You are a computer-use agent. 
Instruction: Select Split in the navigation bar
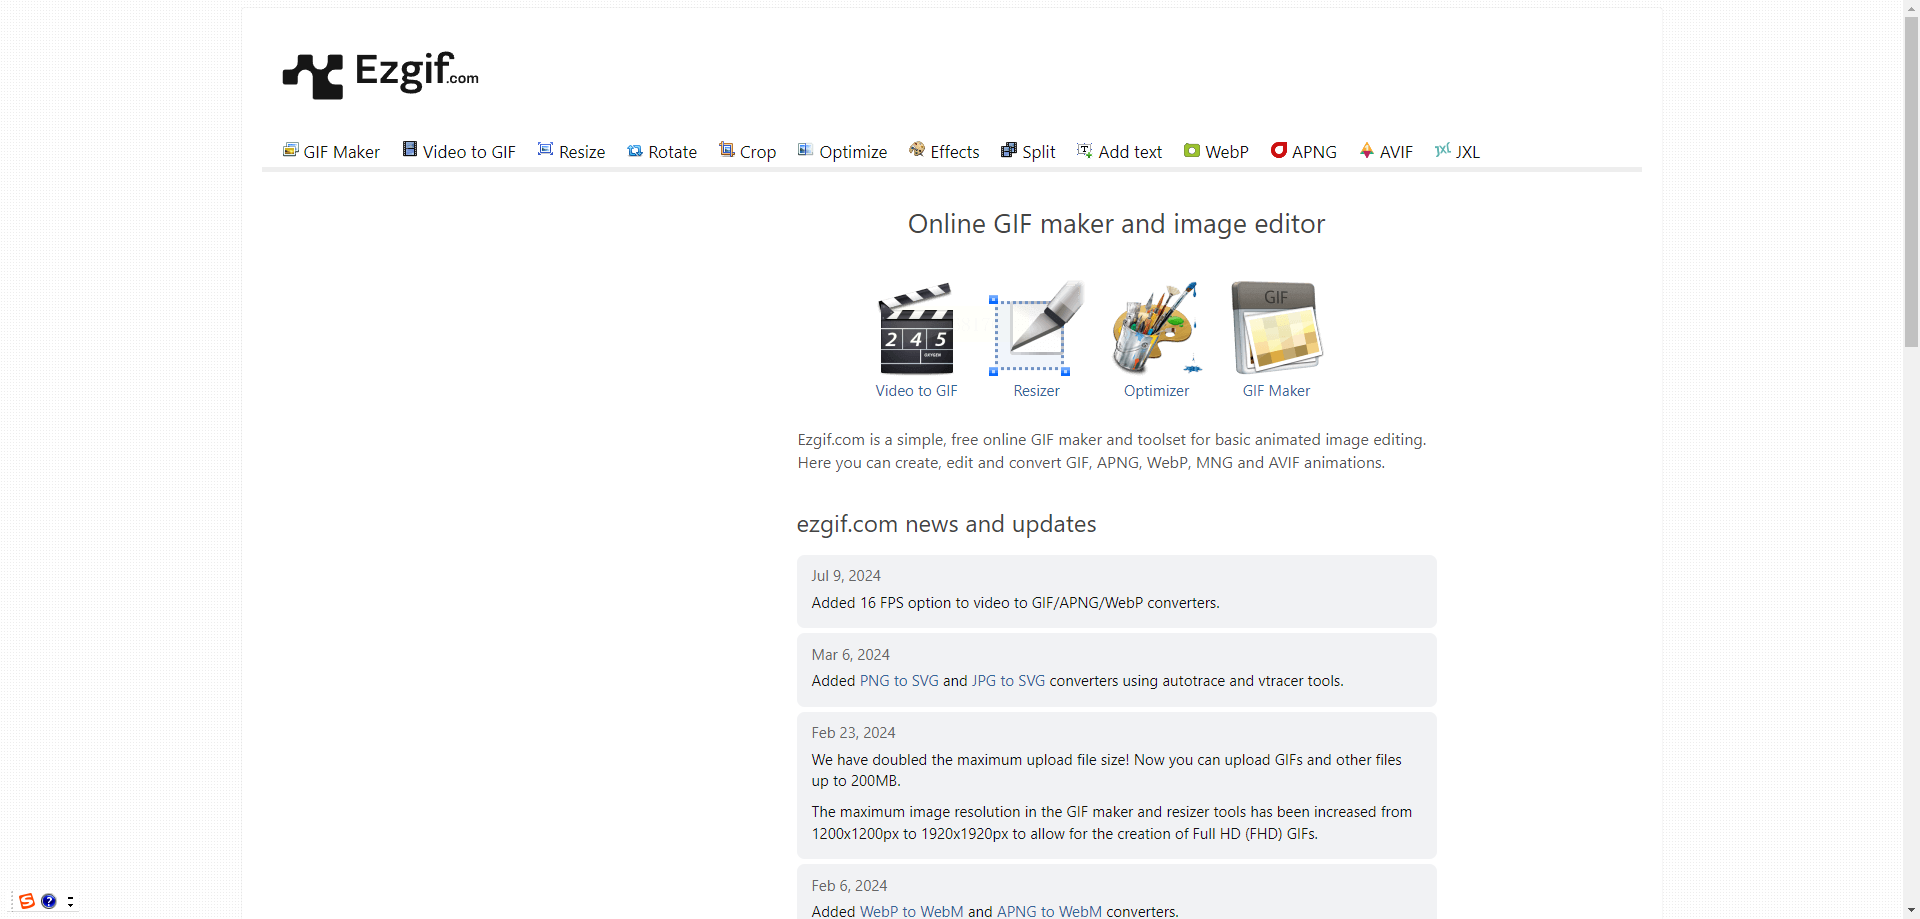click(x=1028, y=151)
